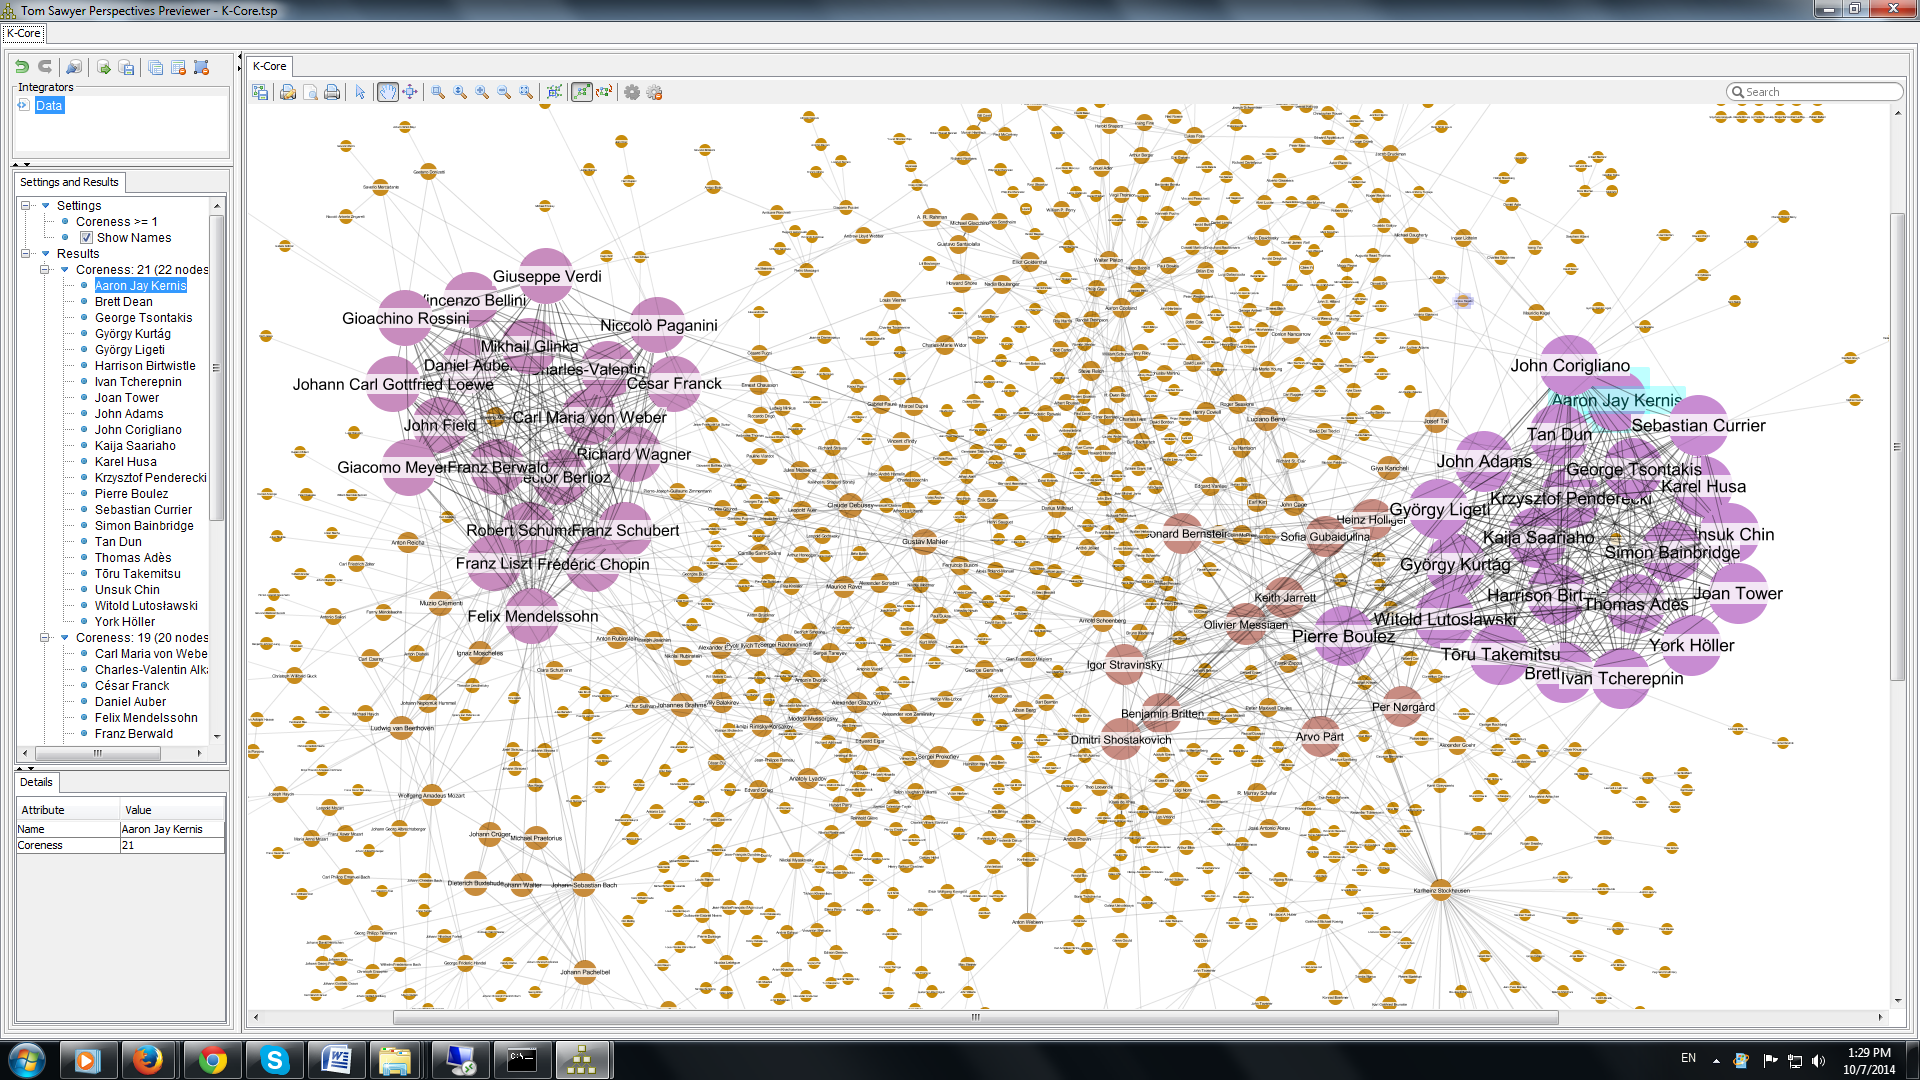Viewport: 1920px width, 1080px height.
Task: Collapse the Coreness: 19 results group
Action: pos(45,638)
